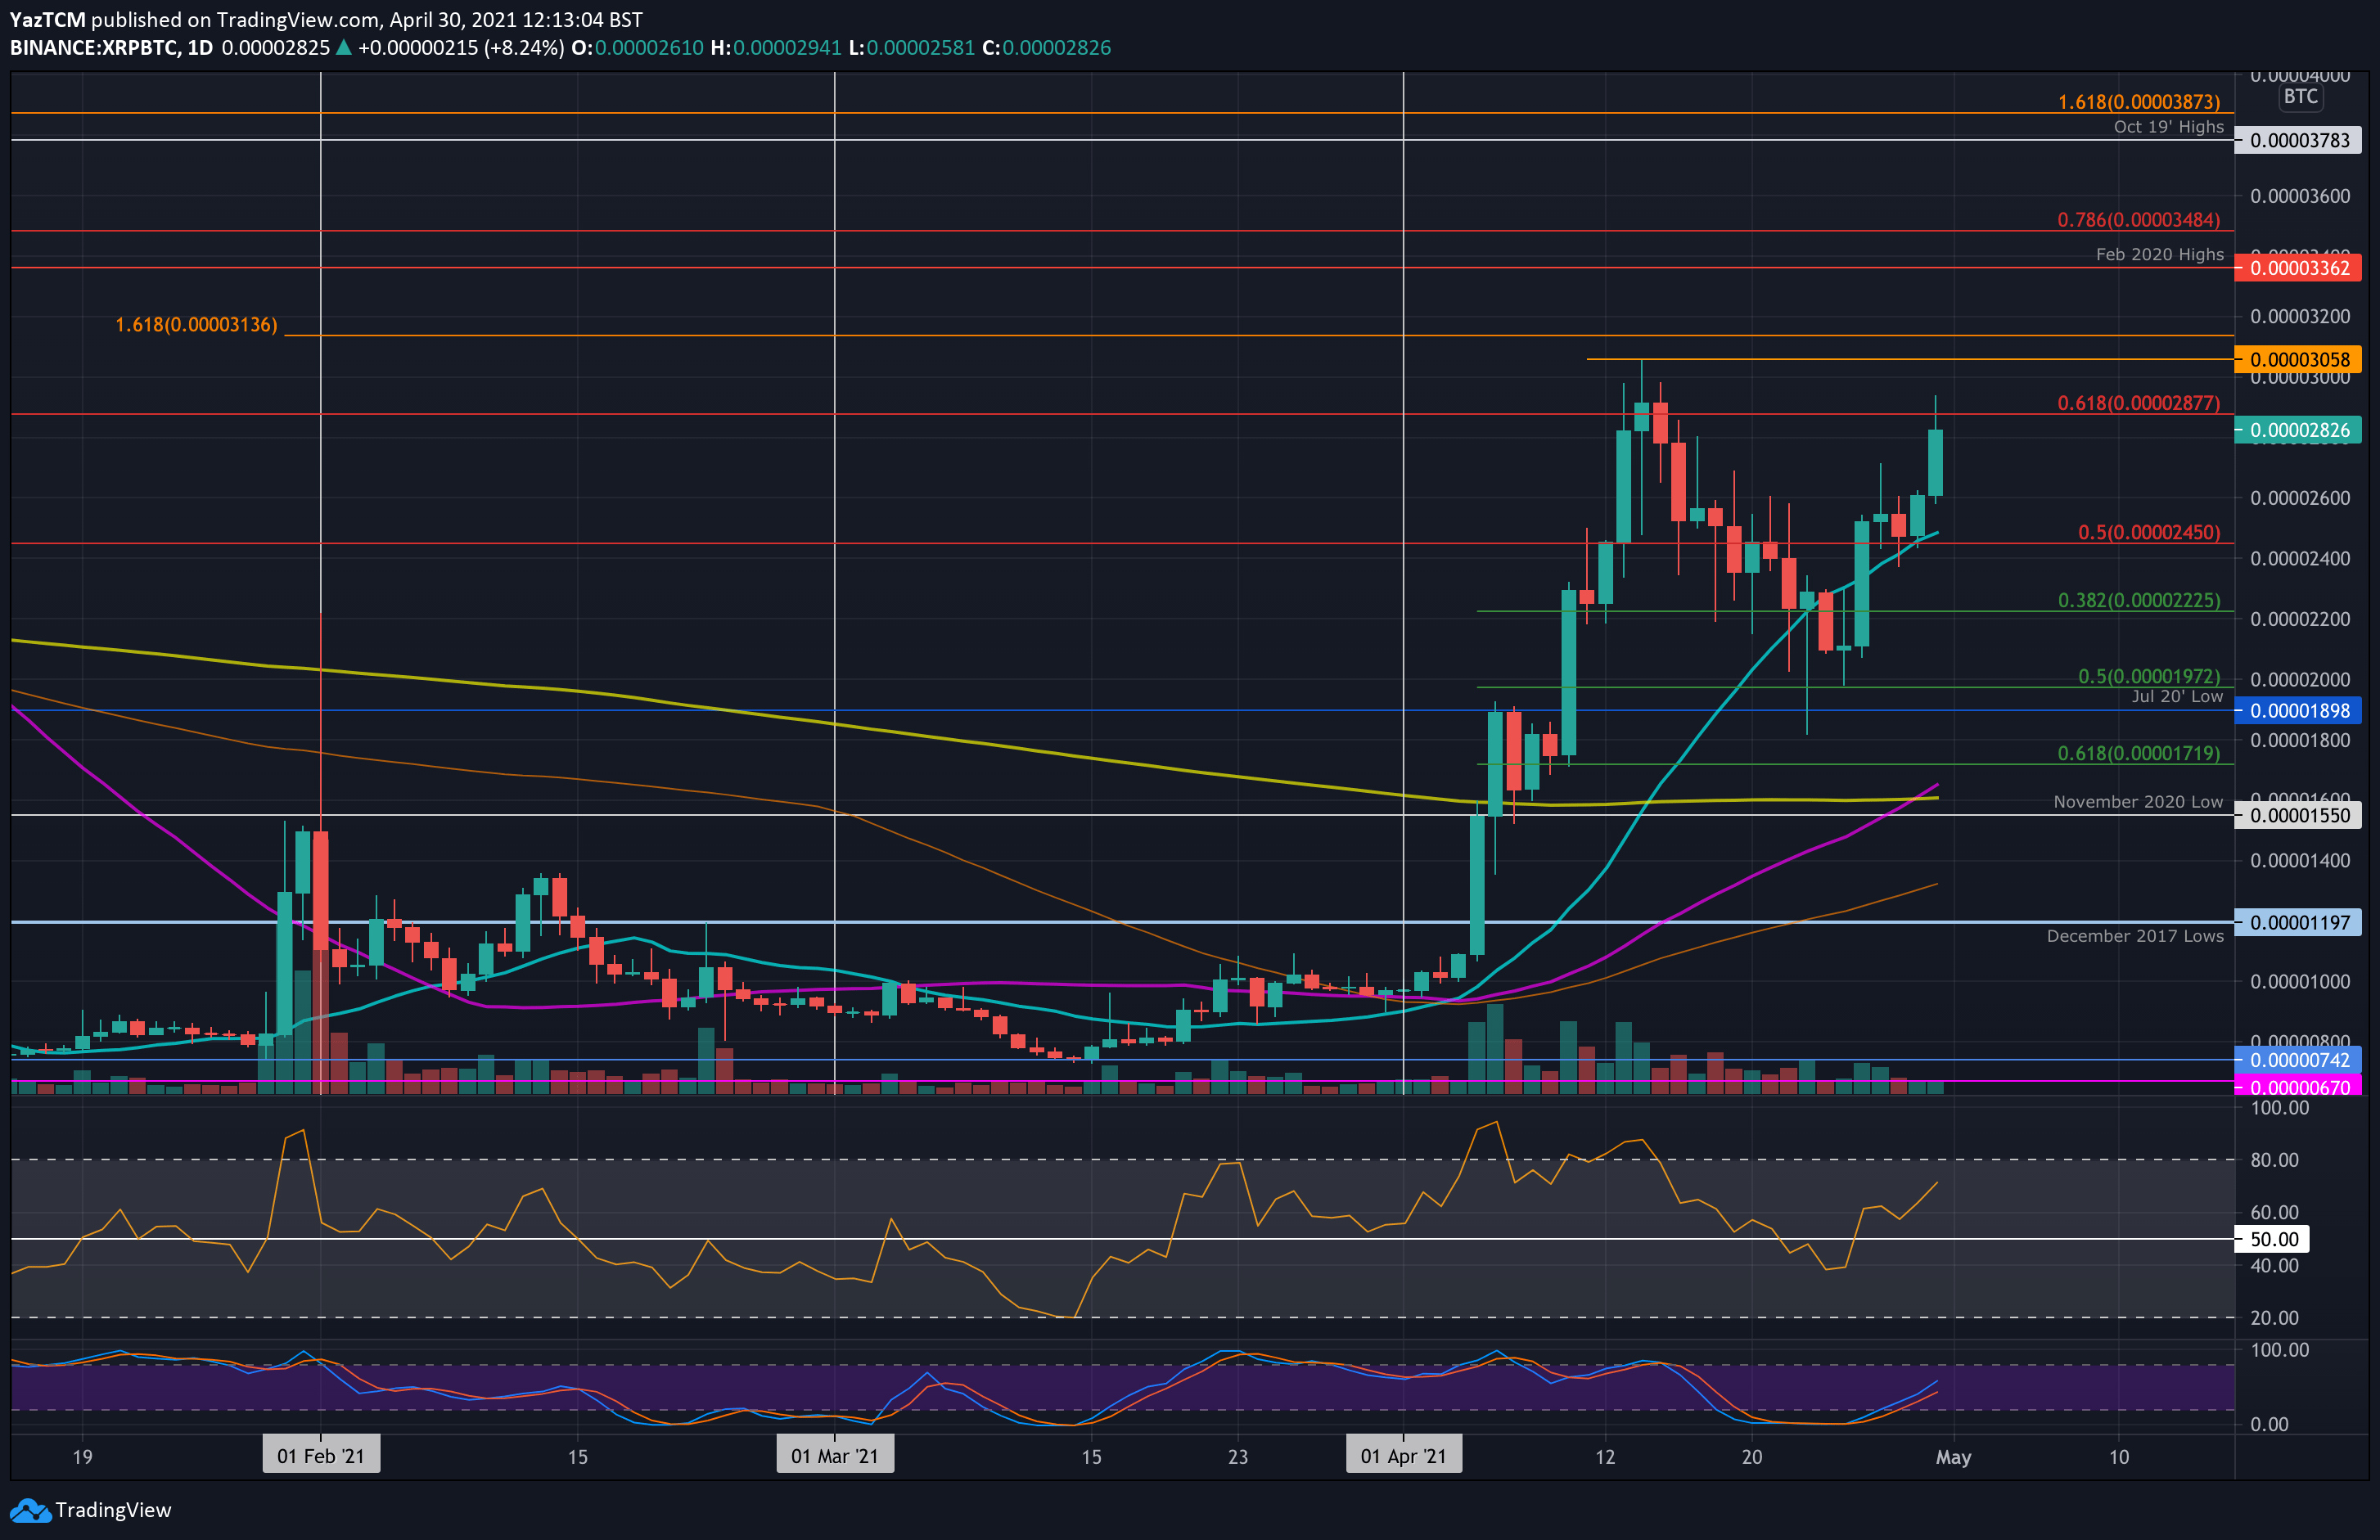Select the 01 Apr '21 date marker

(x=1403, y=1455)
